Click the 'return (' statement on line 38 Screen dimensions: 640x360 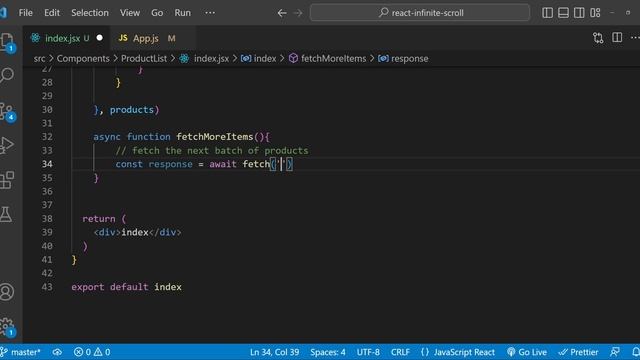coord(104,219)
